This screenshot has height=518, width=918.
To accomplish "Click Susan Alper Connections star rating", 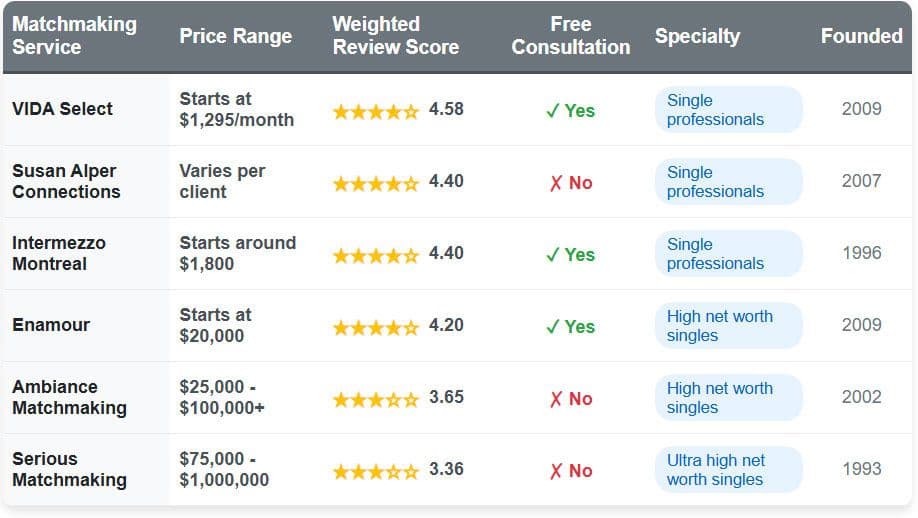I will (x=376, y=183).
